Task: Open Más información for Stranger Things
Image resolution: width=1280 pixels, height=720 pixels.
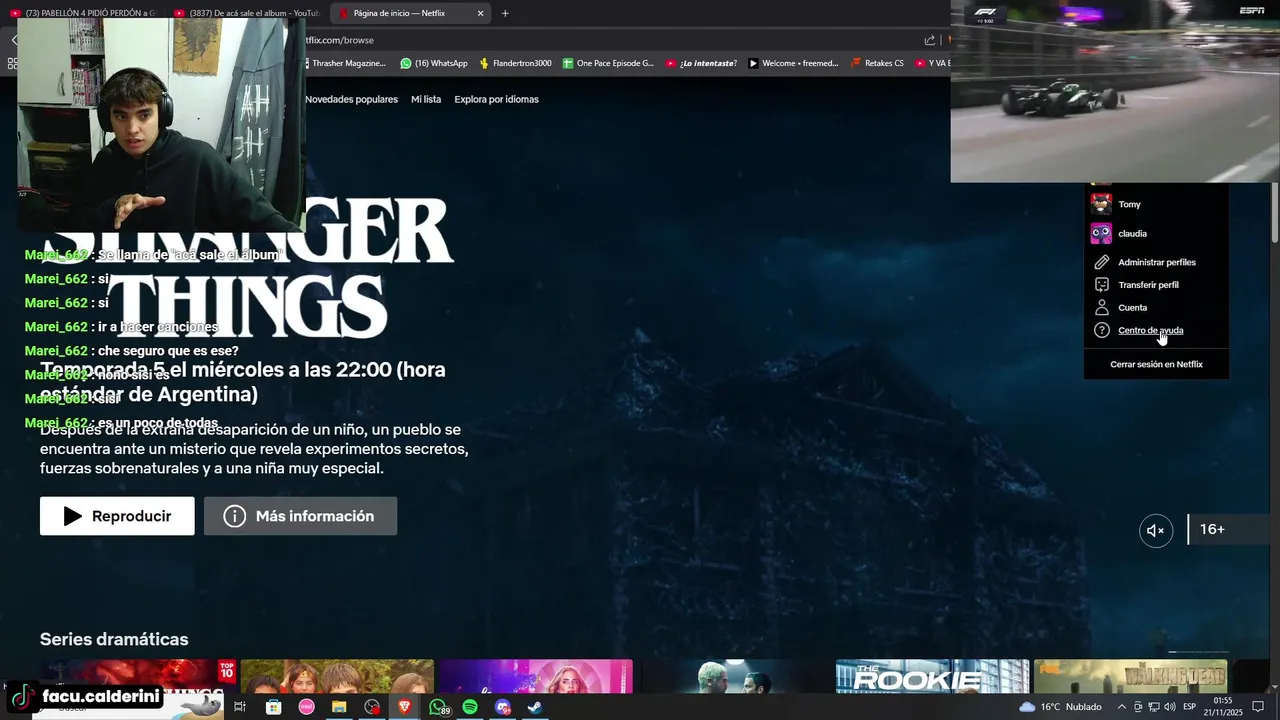Action: point(300,516)
